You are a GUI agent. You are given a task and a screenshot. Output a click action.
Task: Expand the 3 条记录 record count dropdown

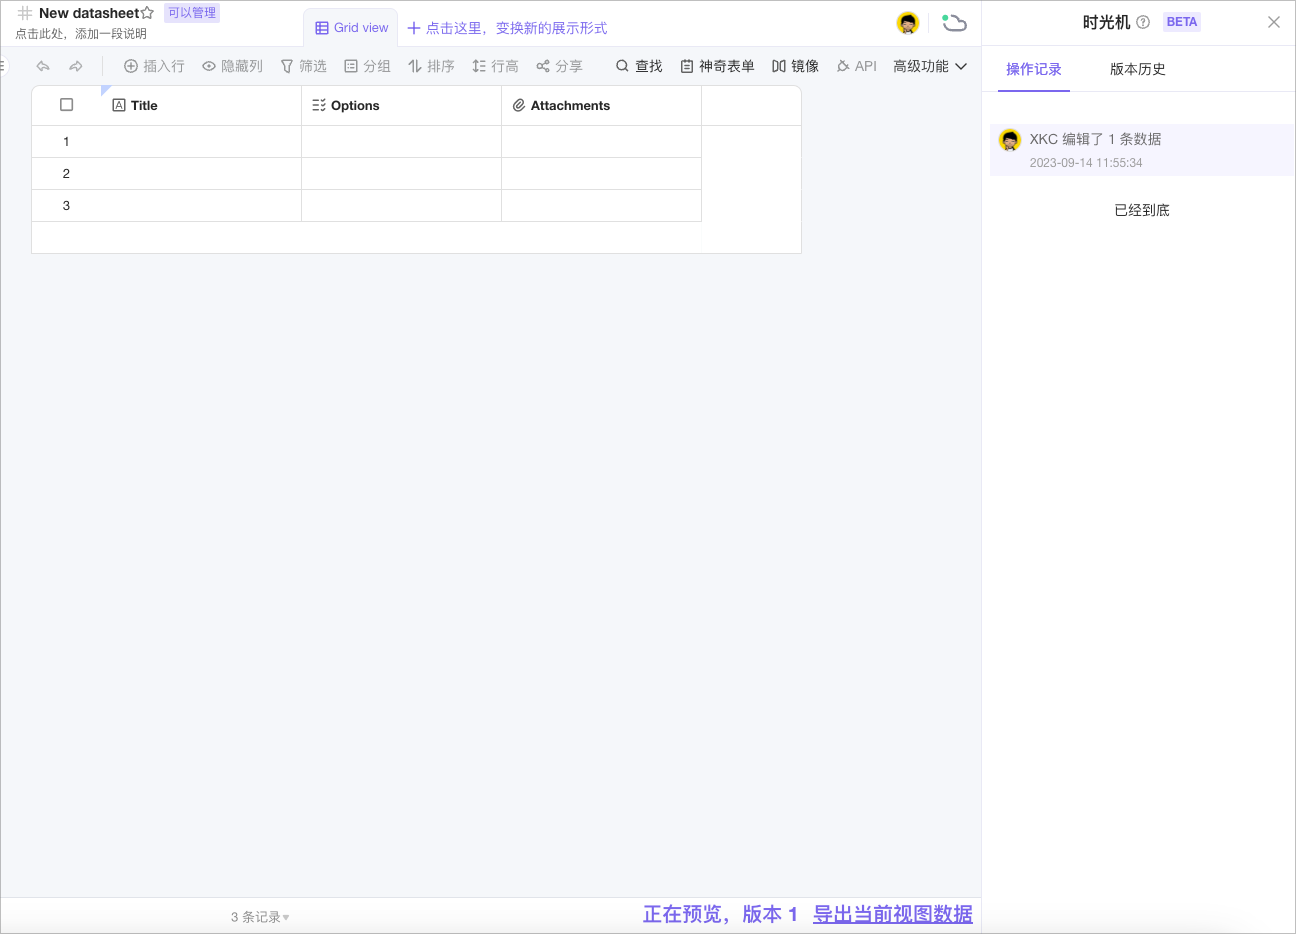click(x=260, y=917)
